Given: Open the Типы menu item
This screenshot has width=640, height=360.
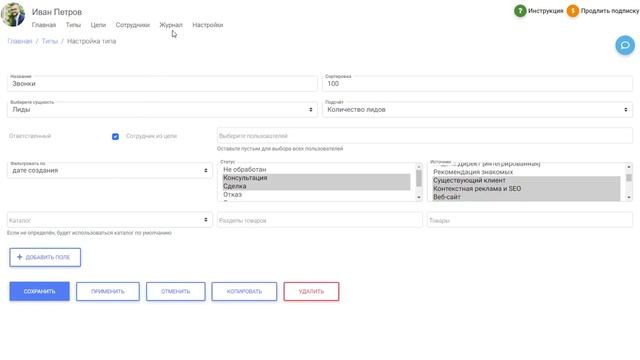Looking at the screenshot, I should pos(73,25).
